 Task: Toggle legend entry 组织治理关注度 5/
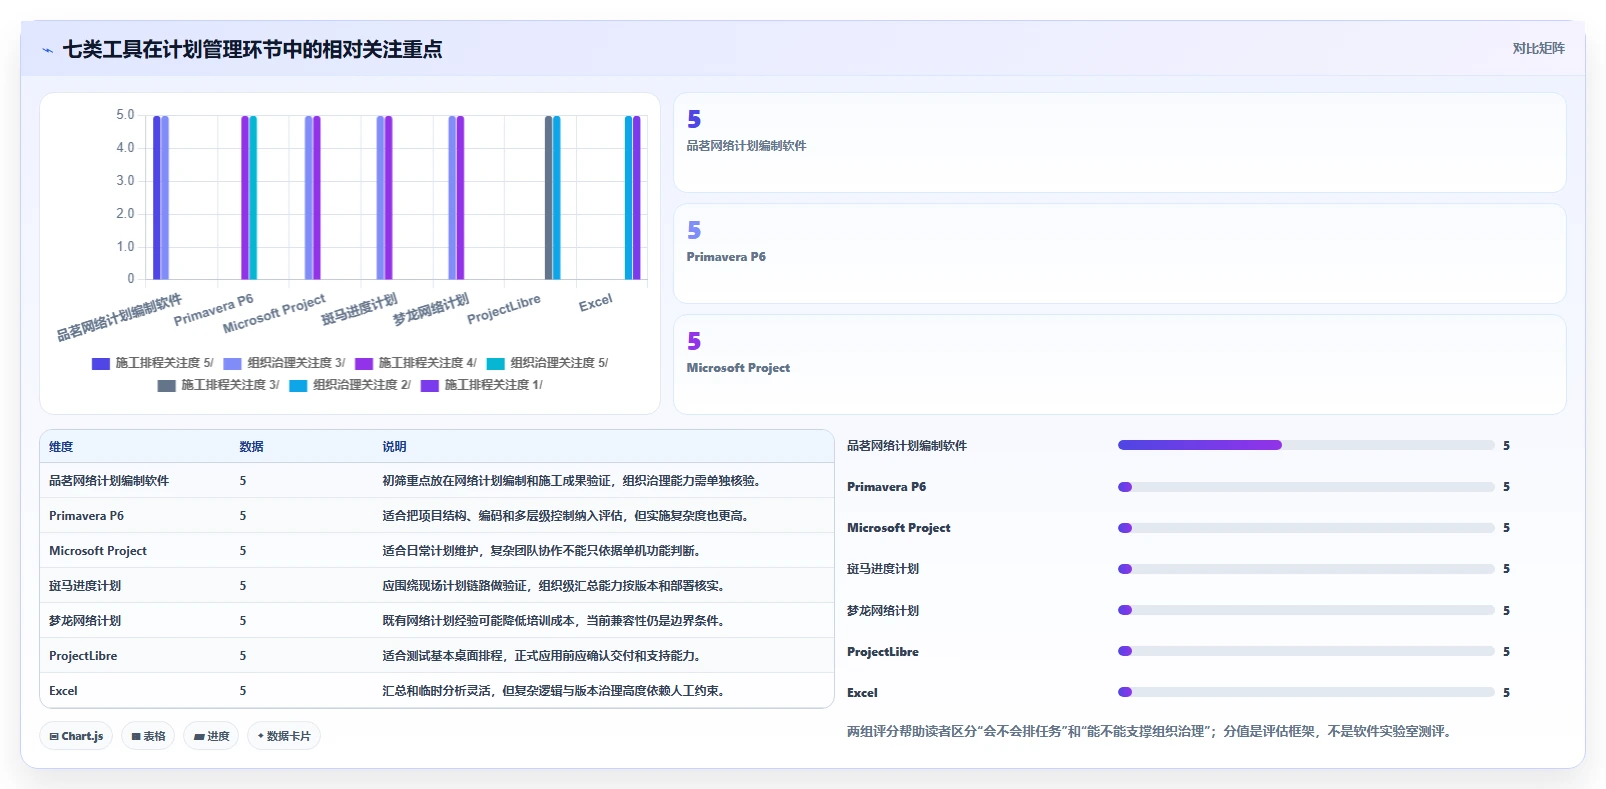coord(547,363)
